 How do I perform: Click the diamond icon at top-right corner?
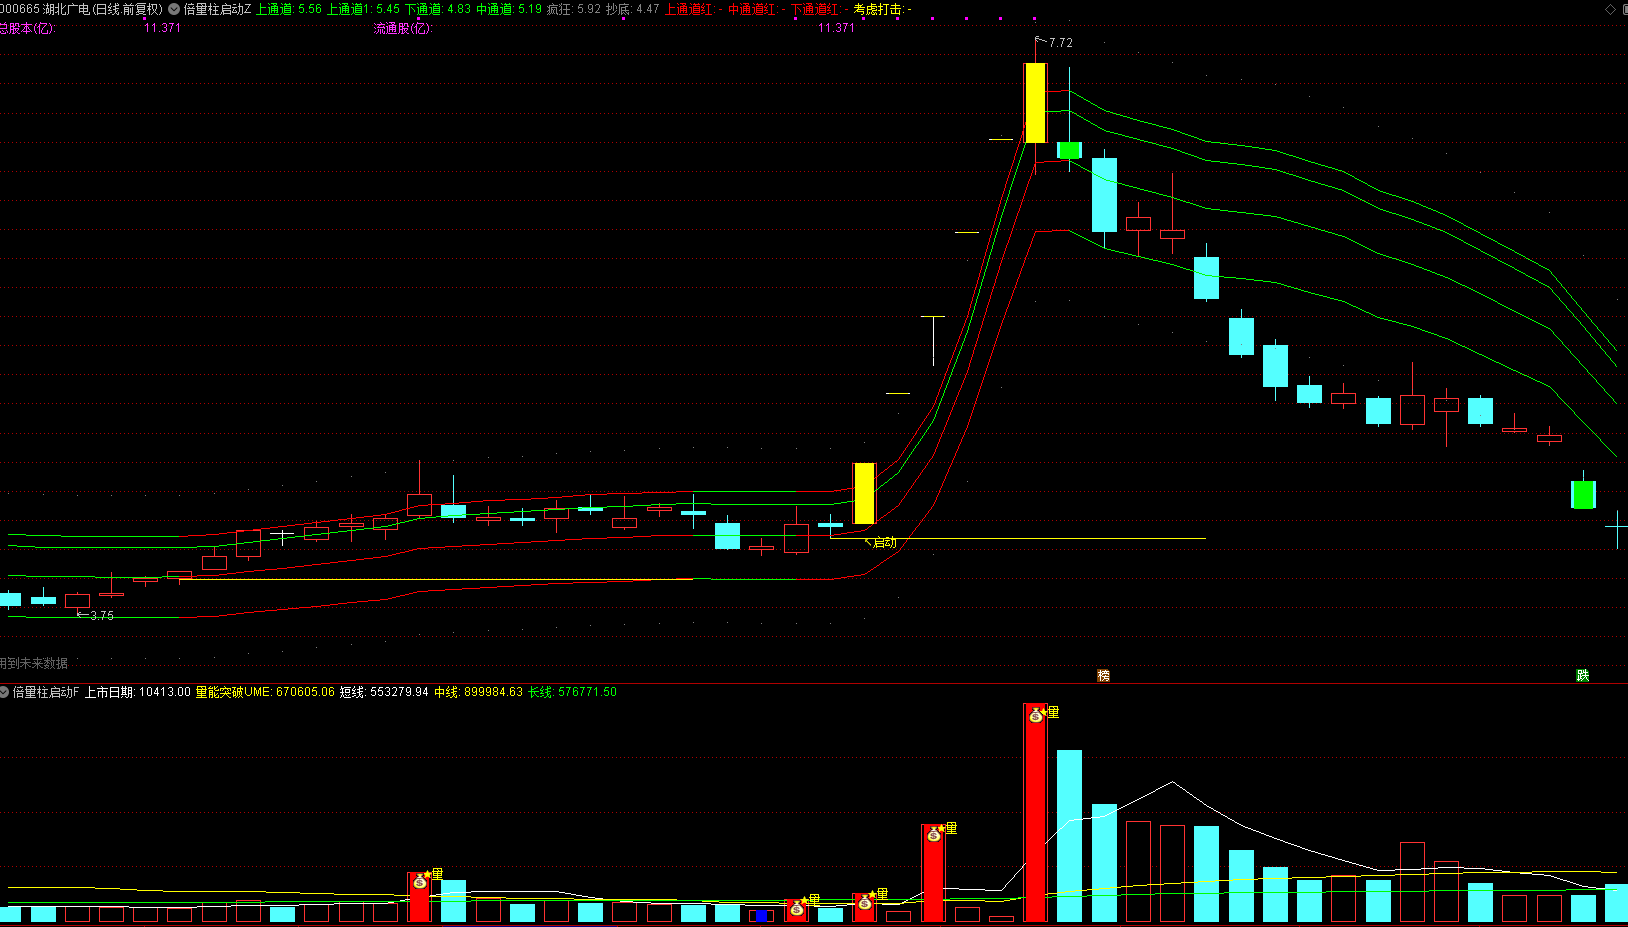pos(1610,9)
